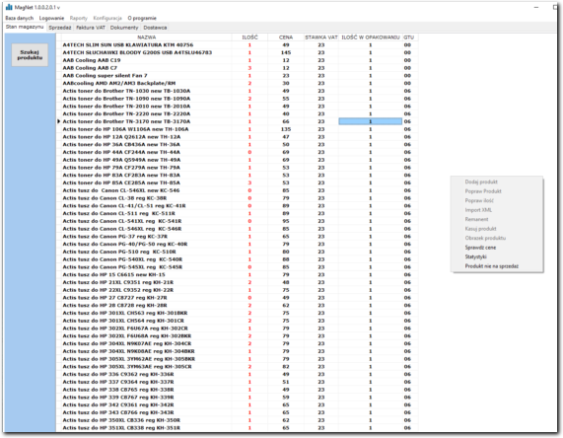Select the AAB Cooling AAB C7 row
The image size is (563, 438).
[x=237, y=68]
